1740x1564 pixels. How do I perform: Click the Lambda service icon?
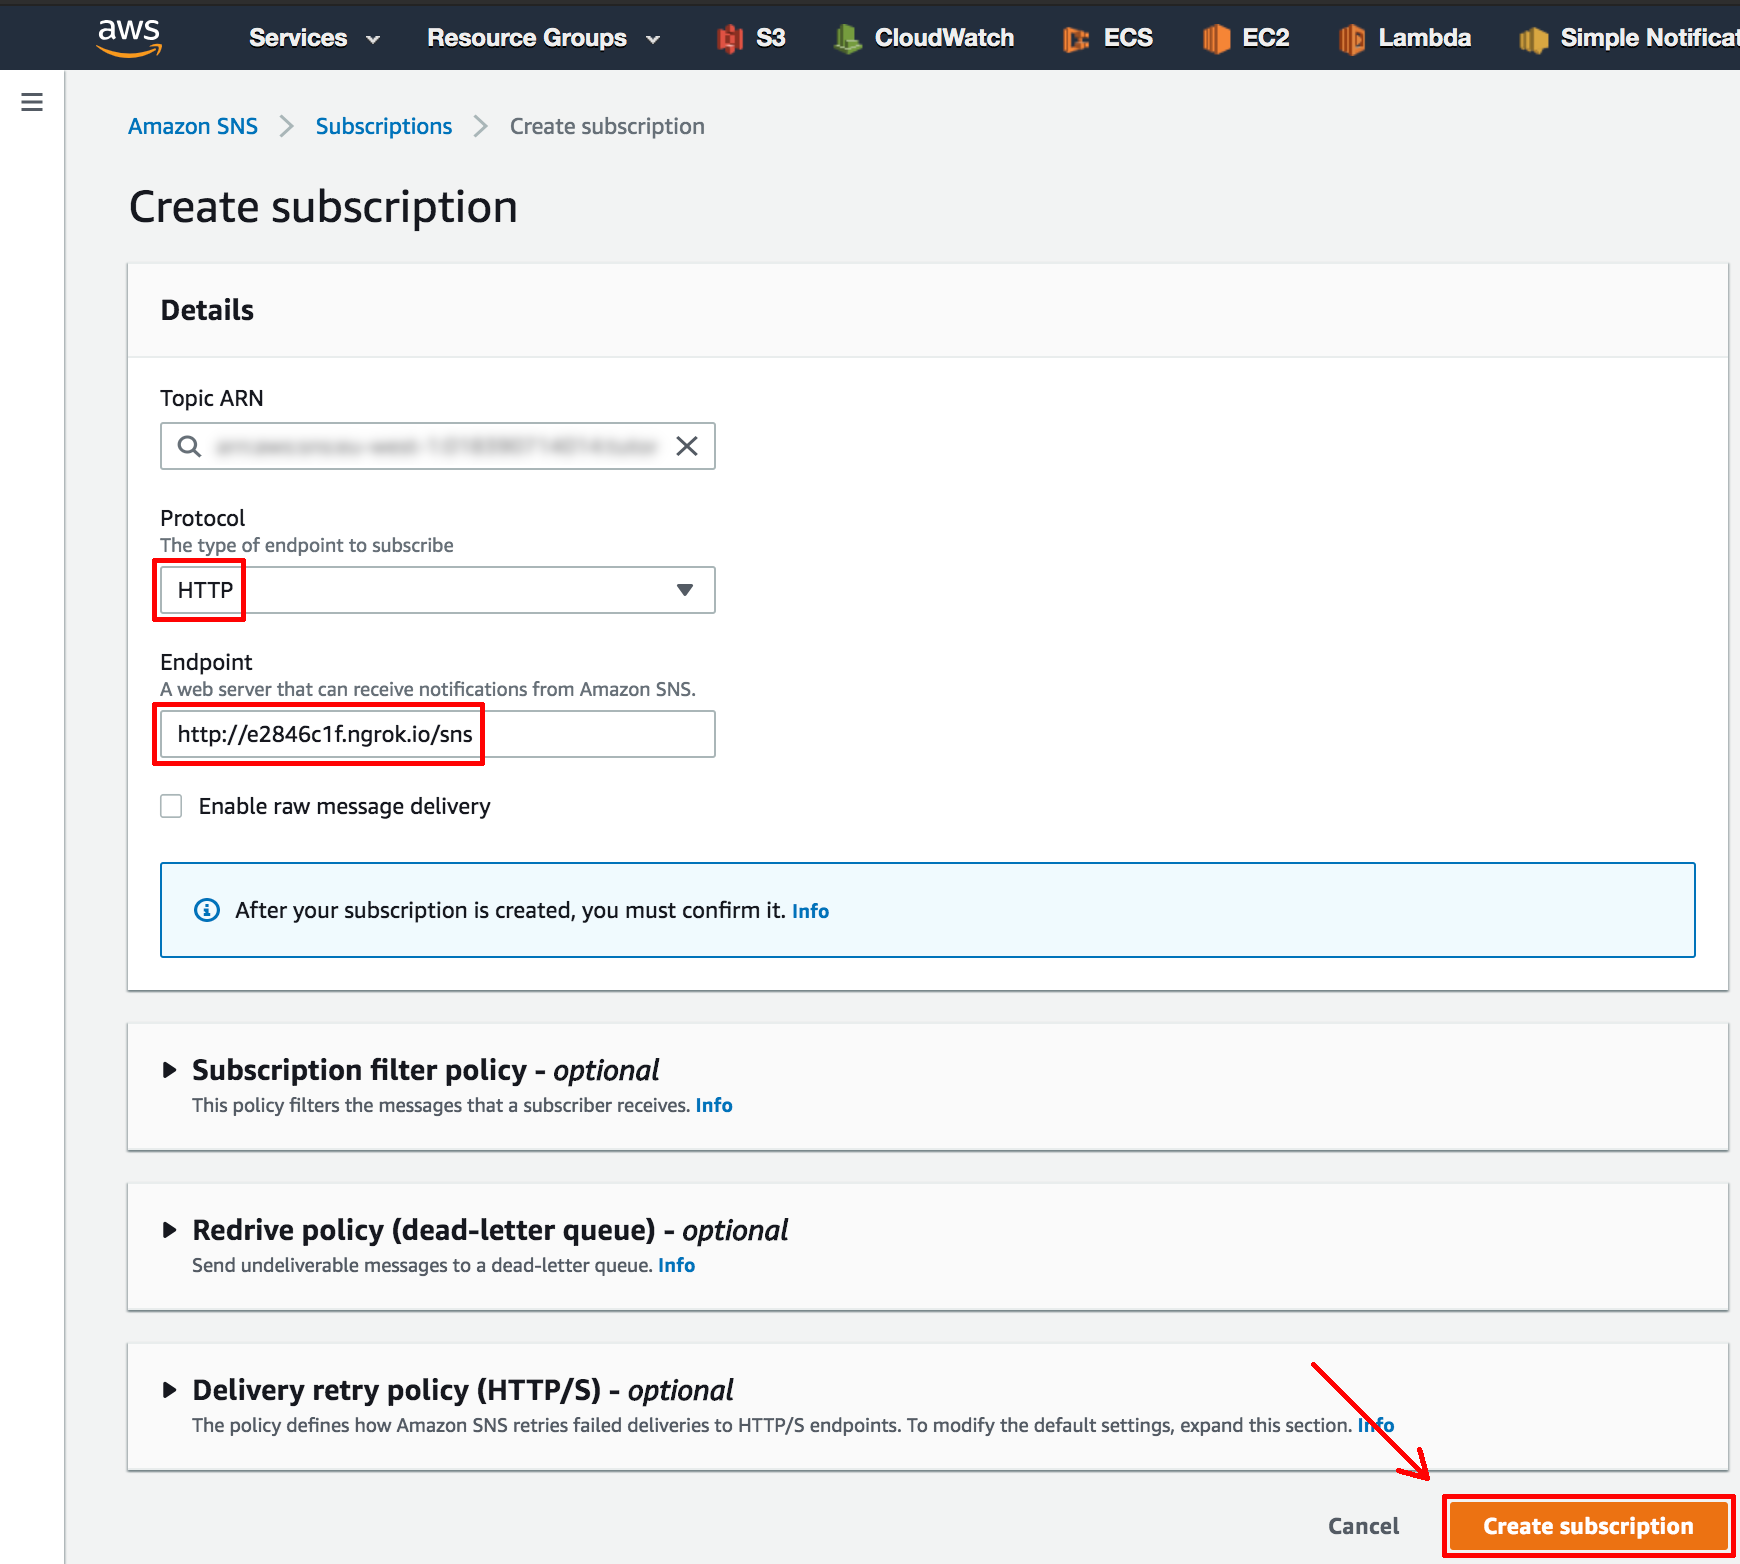[x=1352, y=39]
